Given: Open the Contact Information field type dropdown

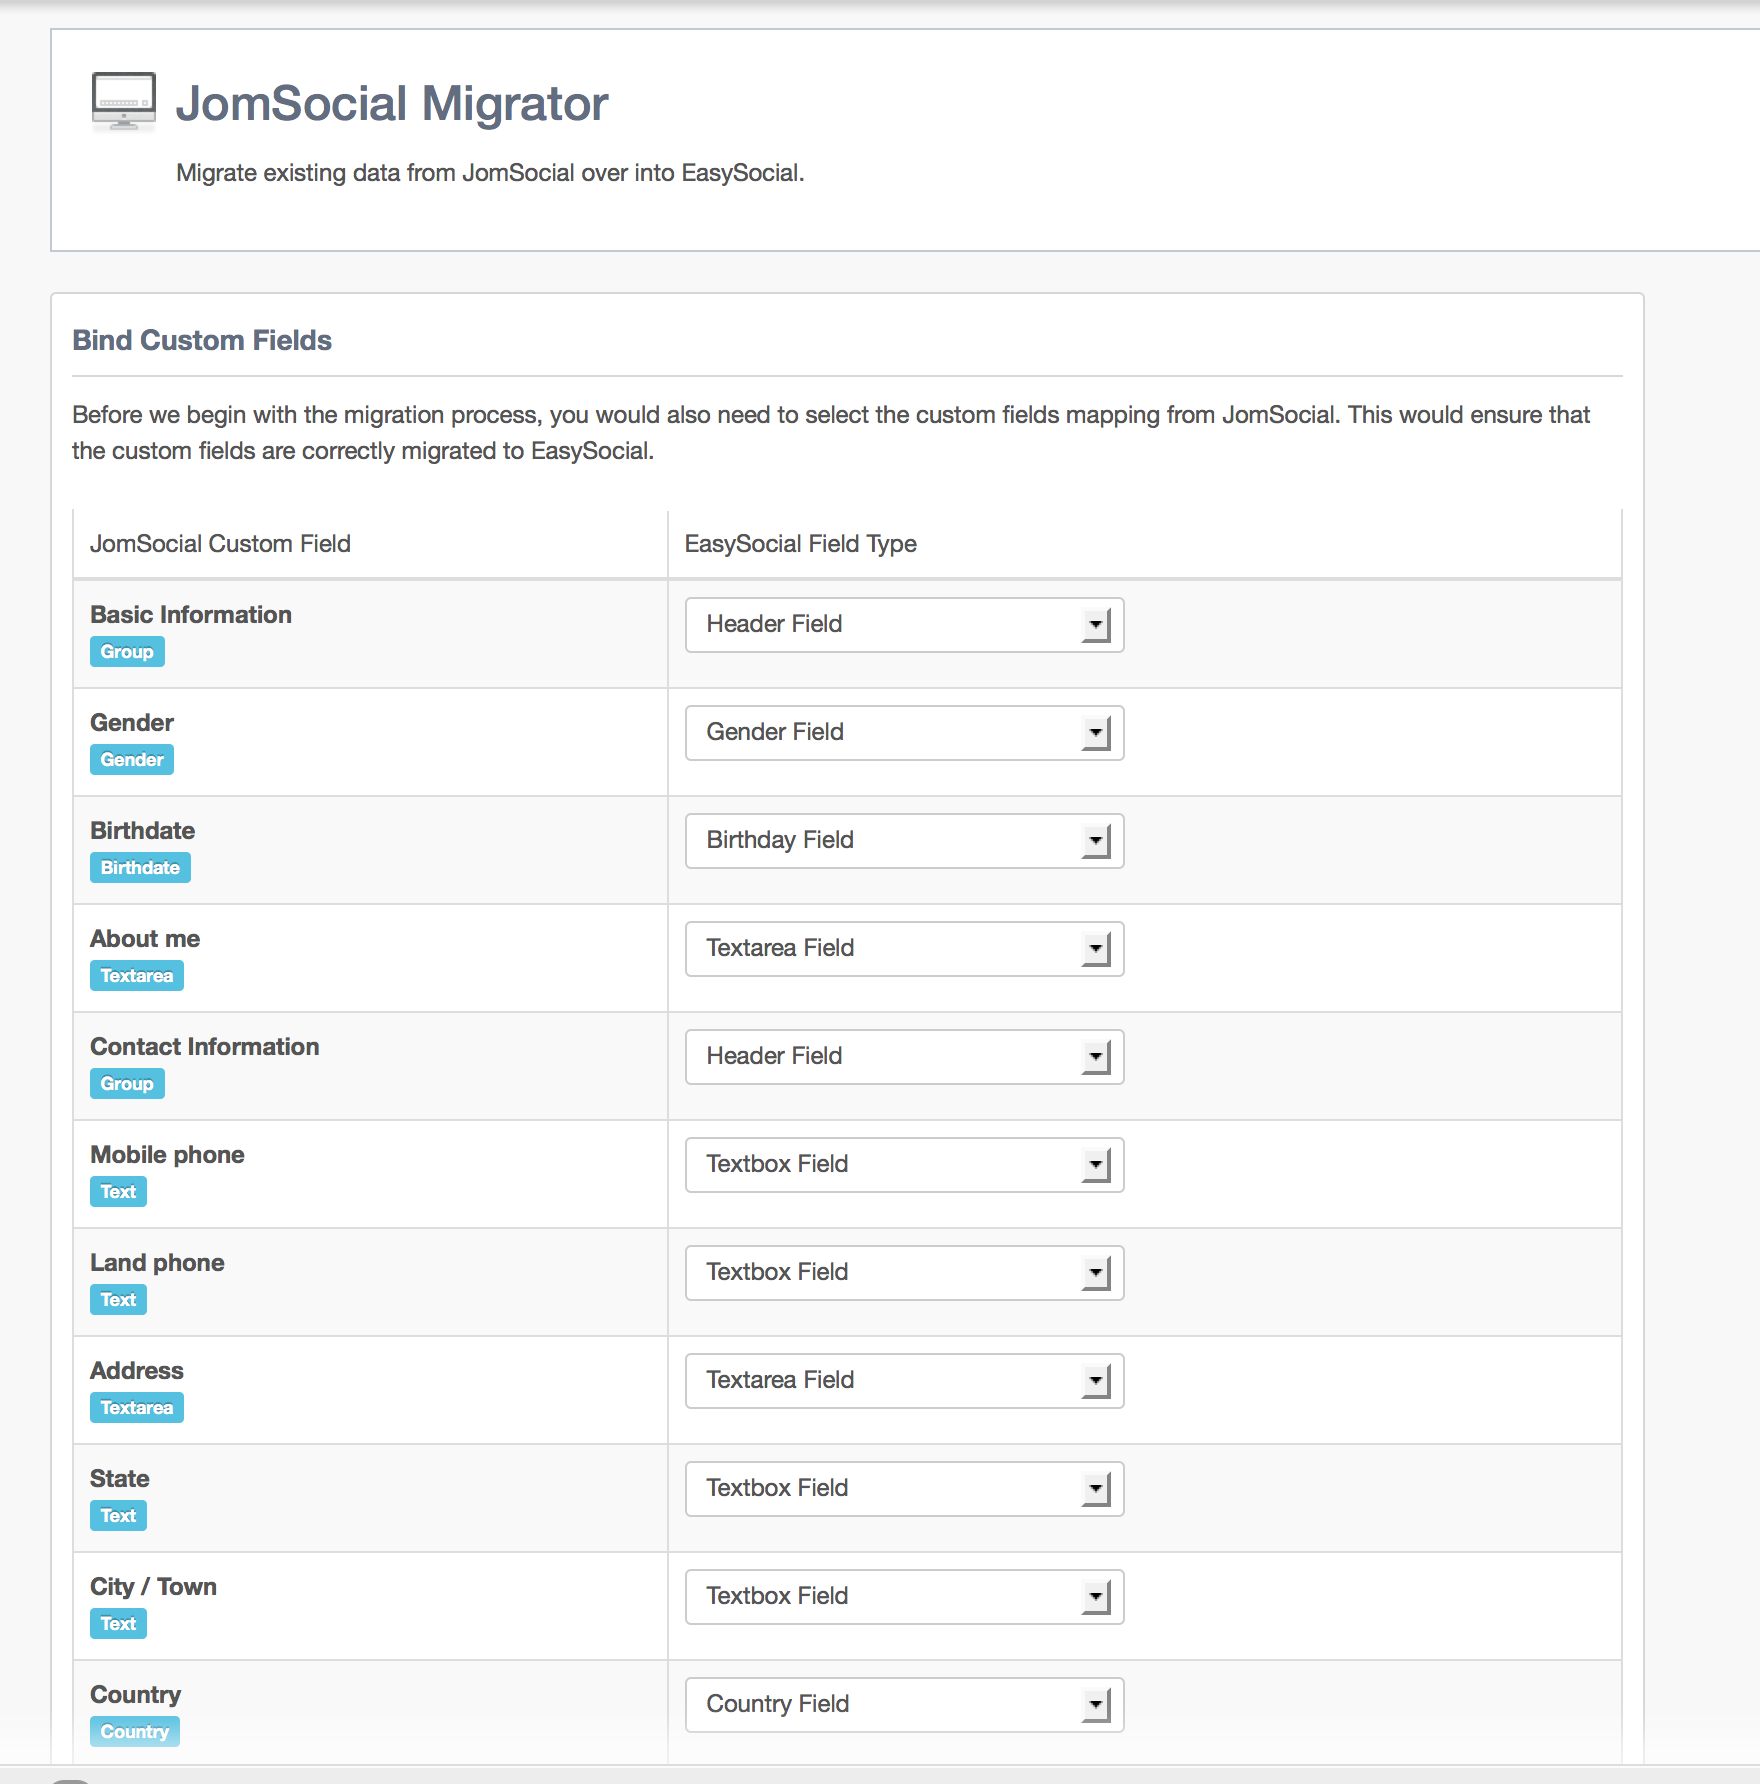Looking at the screenshot, I should pyautogui.click(x=904, y=1057).
